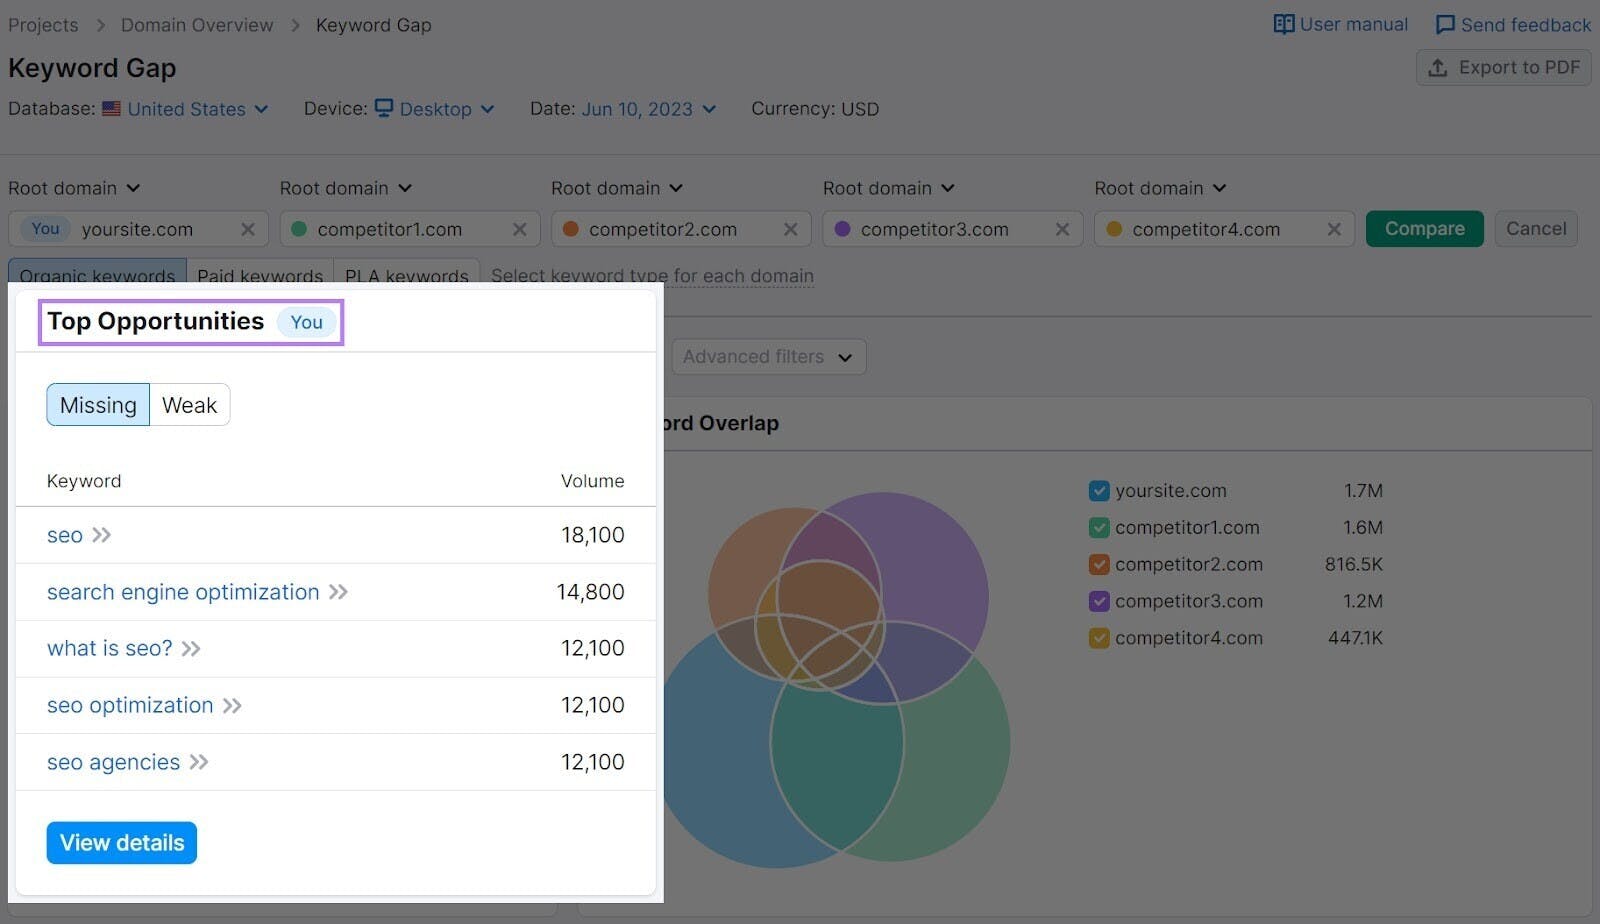1600x924 pixels.
Task: Click the Send feedback chat icon
Action: pos(1445,25)
